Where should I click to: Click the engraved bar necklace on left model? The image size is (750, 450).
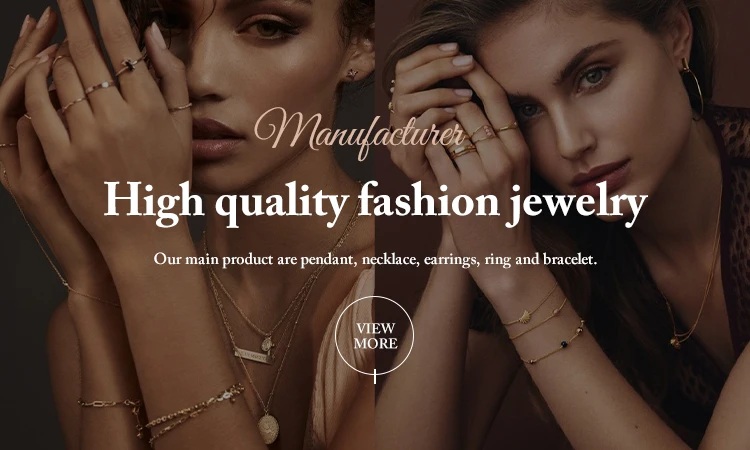254,356
